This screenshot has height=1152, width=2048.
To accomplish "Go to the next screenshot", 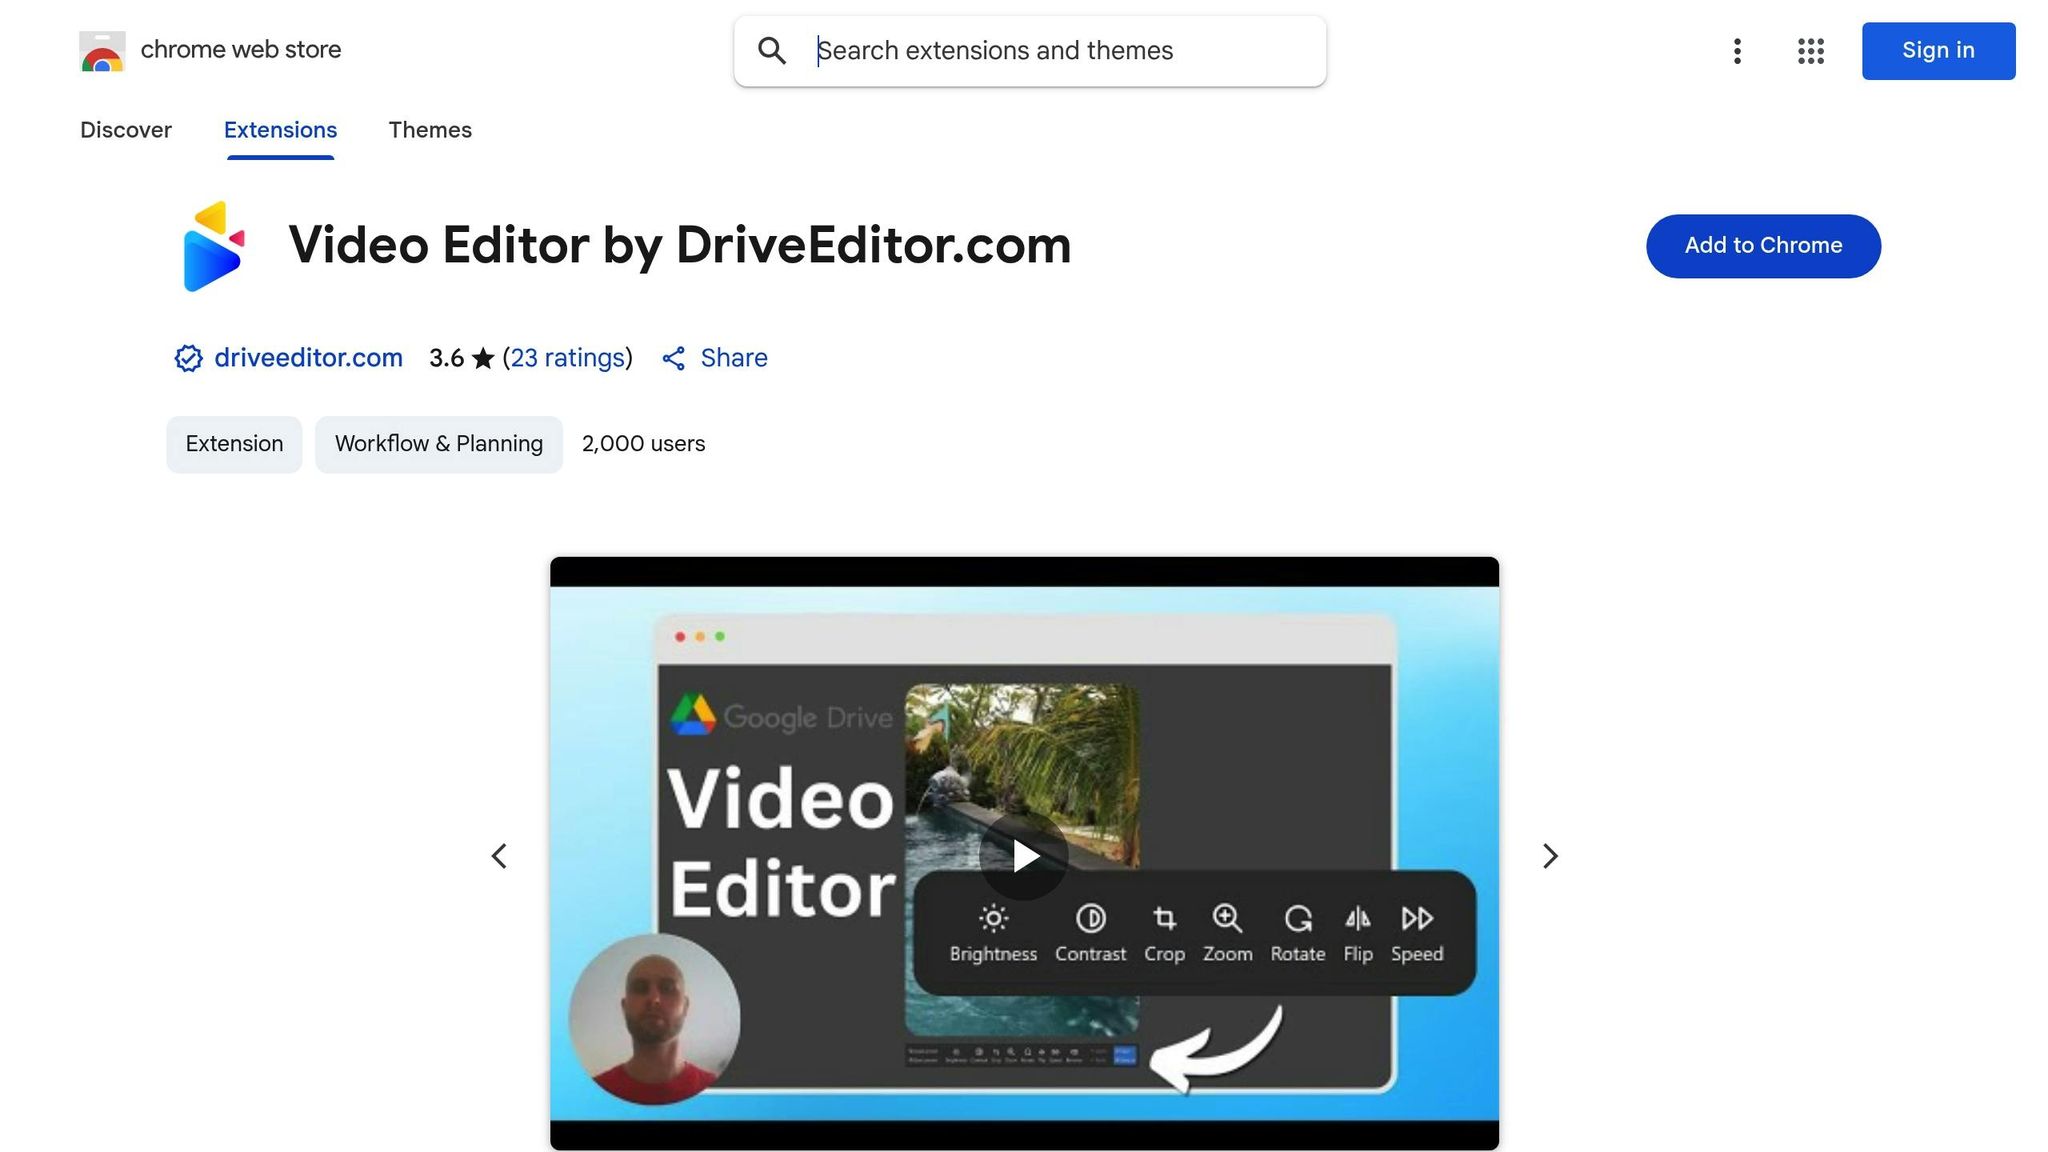I will point(1550,856).
